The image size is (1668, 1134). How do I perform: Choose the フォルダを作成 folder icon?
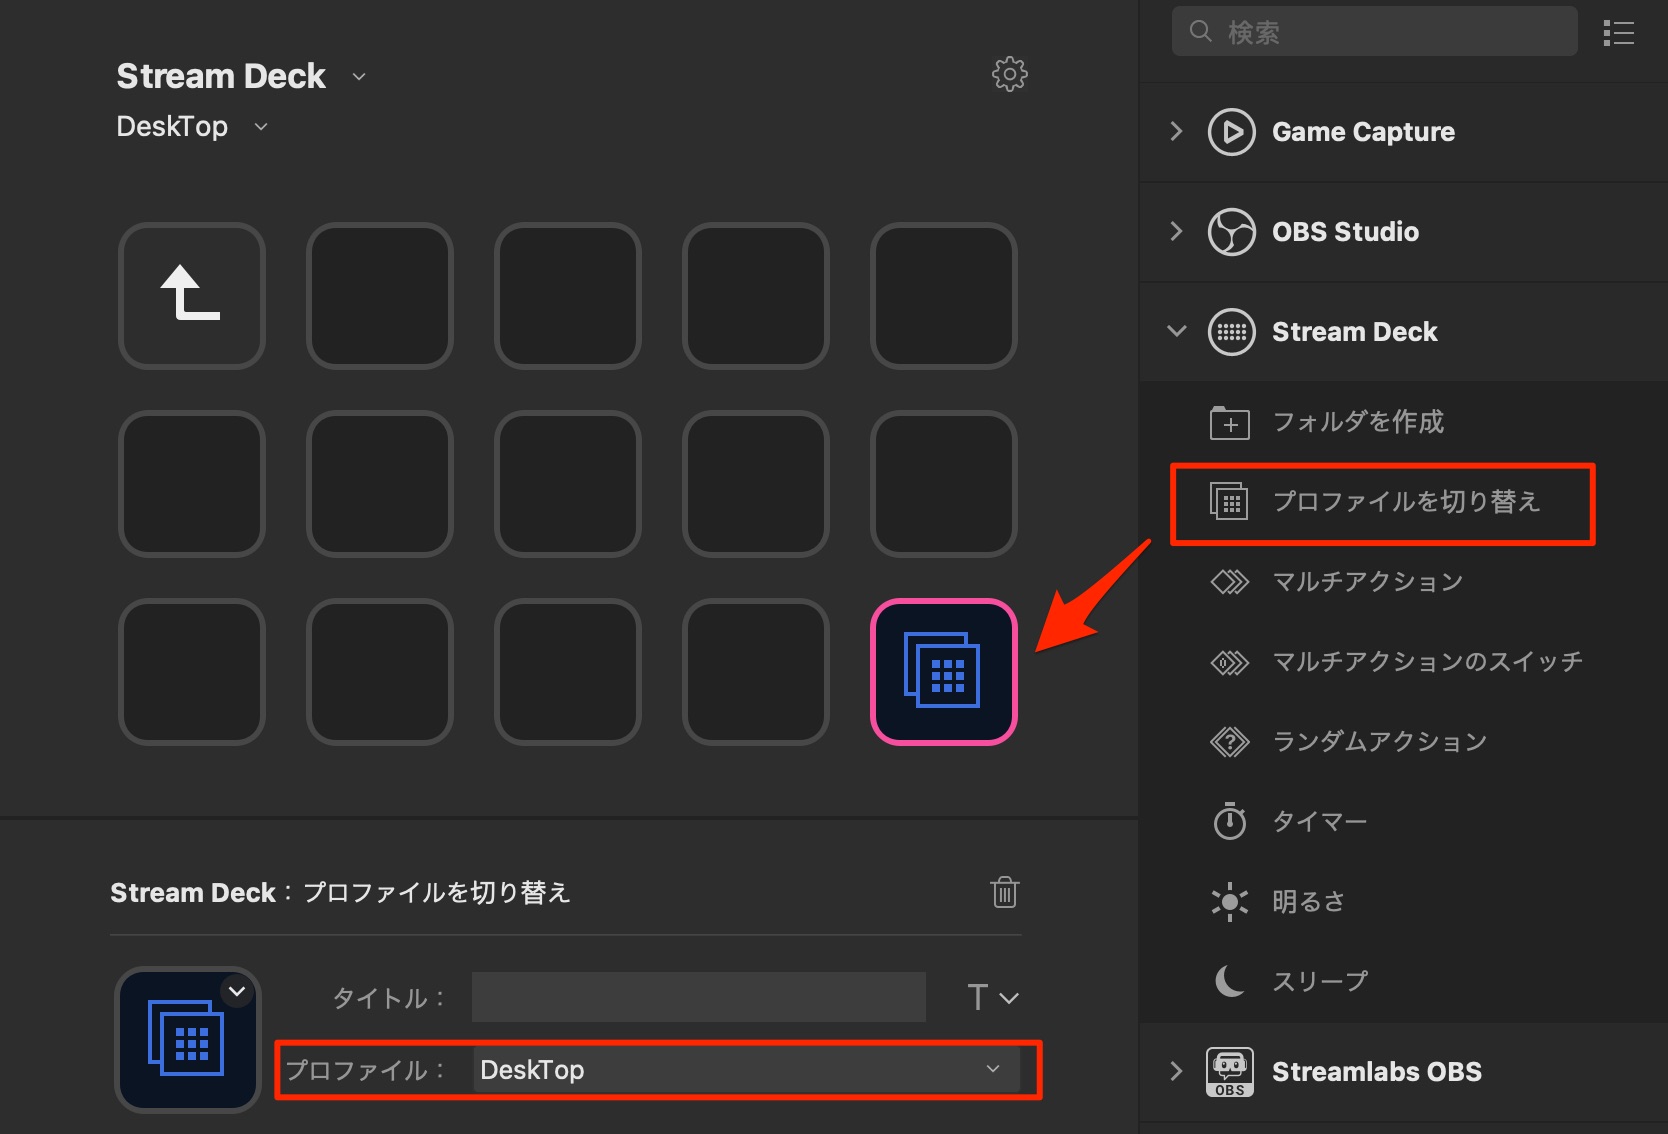[x=1229, y=423]
